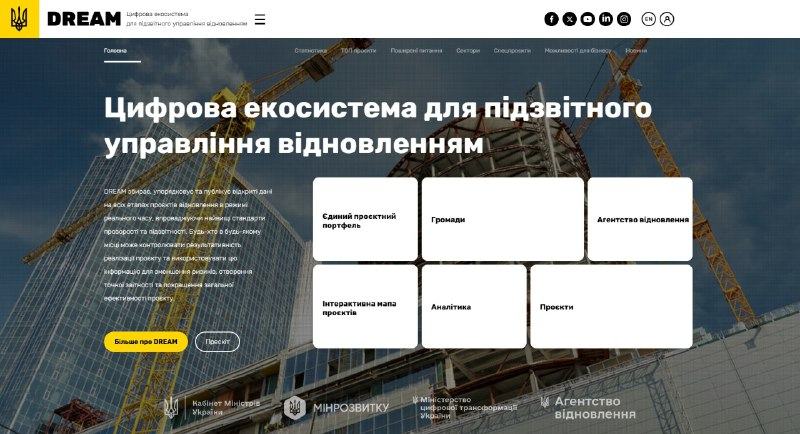Open the Instagram social icon
800x434 pixels.
coord(623,19)
